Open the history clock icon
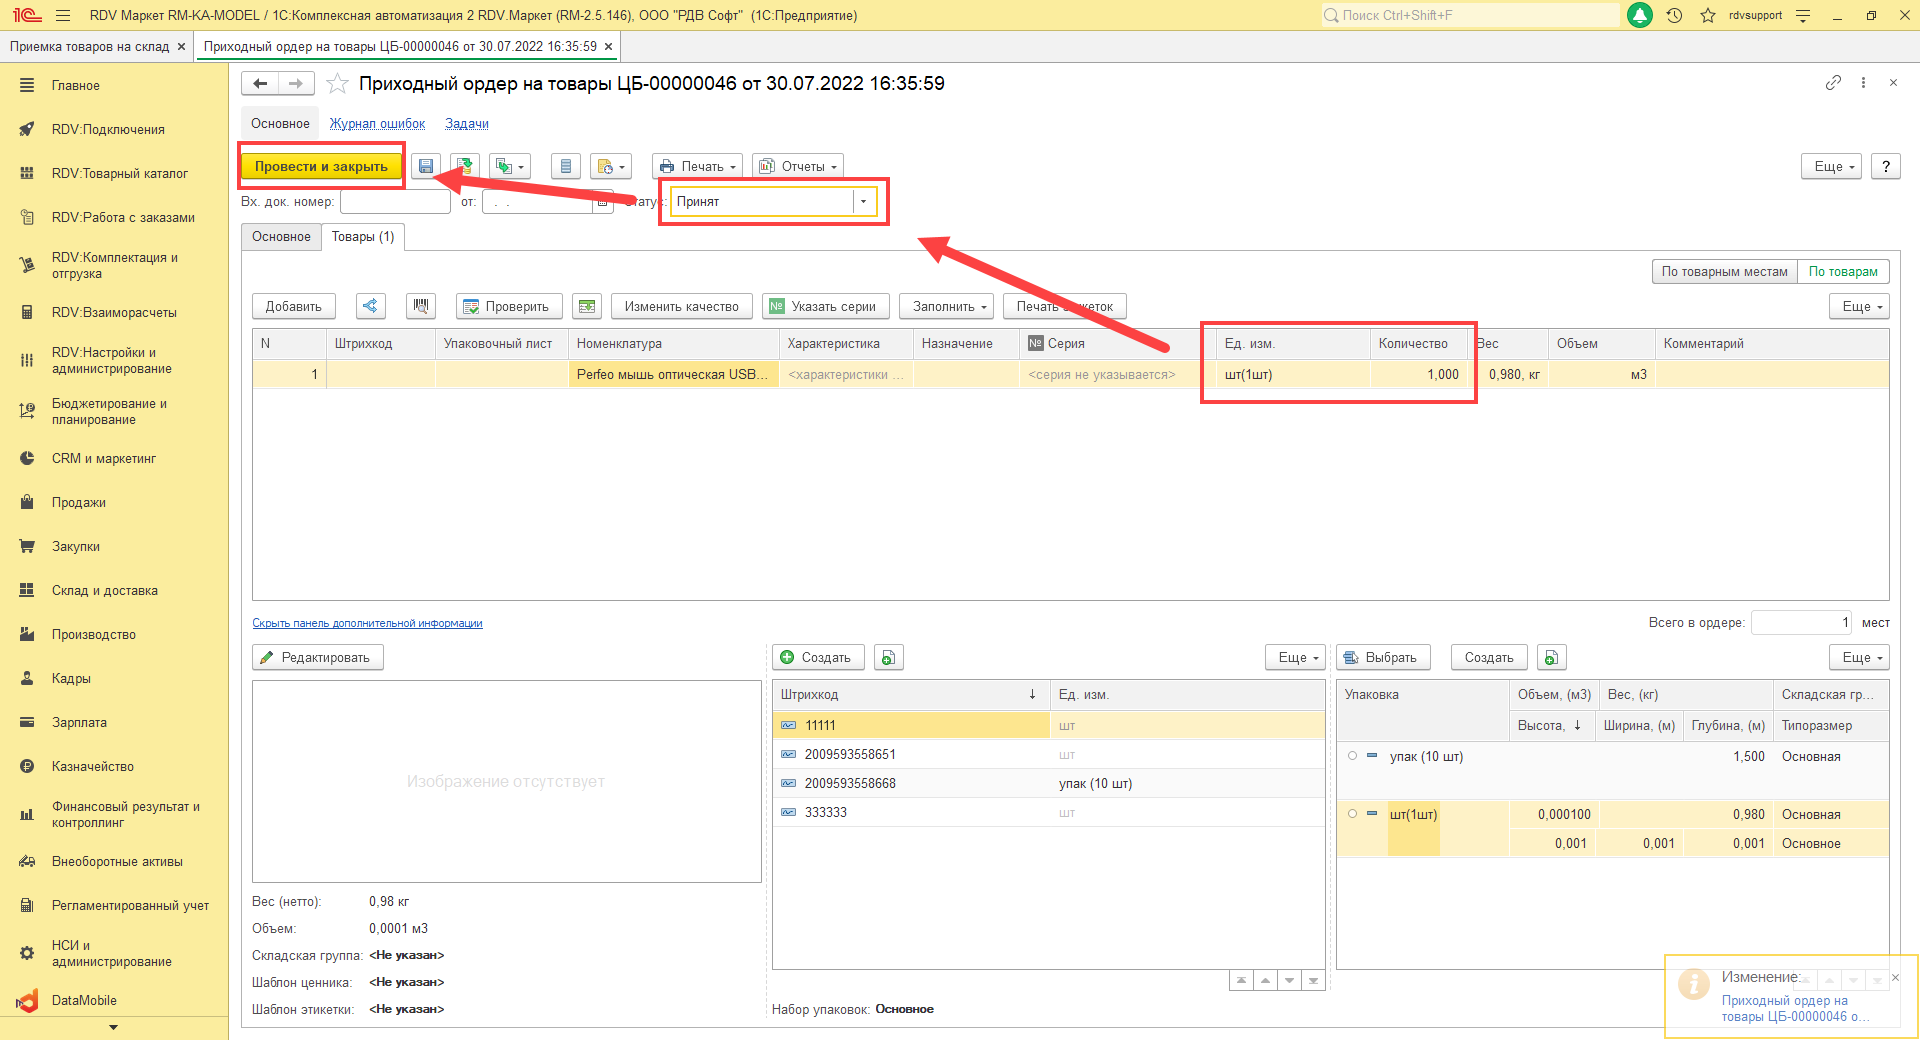Image resolution: width=1920 pixels, height=1040 pixels. click(1675, 15)
